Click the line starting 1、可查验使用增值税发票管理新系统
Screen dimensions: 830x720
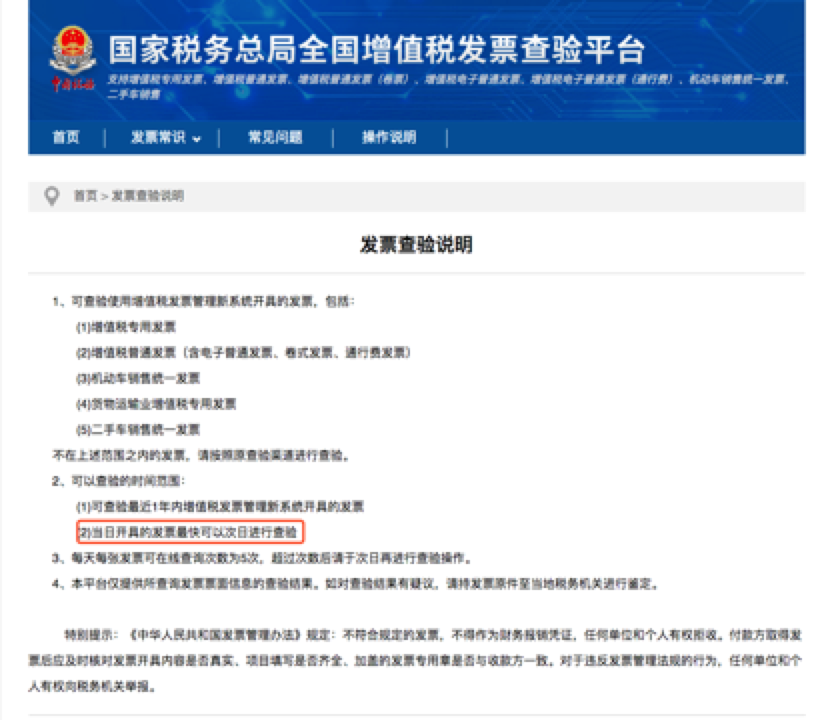203,302
